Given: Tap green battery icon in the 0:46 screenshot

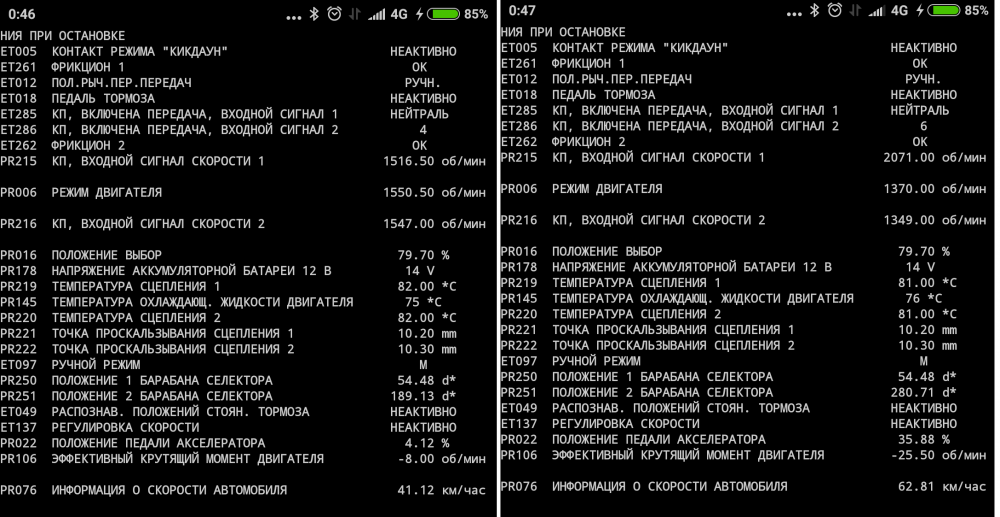Looking at the screenshot, I should 443,14.
